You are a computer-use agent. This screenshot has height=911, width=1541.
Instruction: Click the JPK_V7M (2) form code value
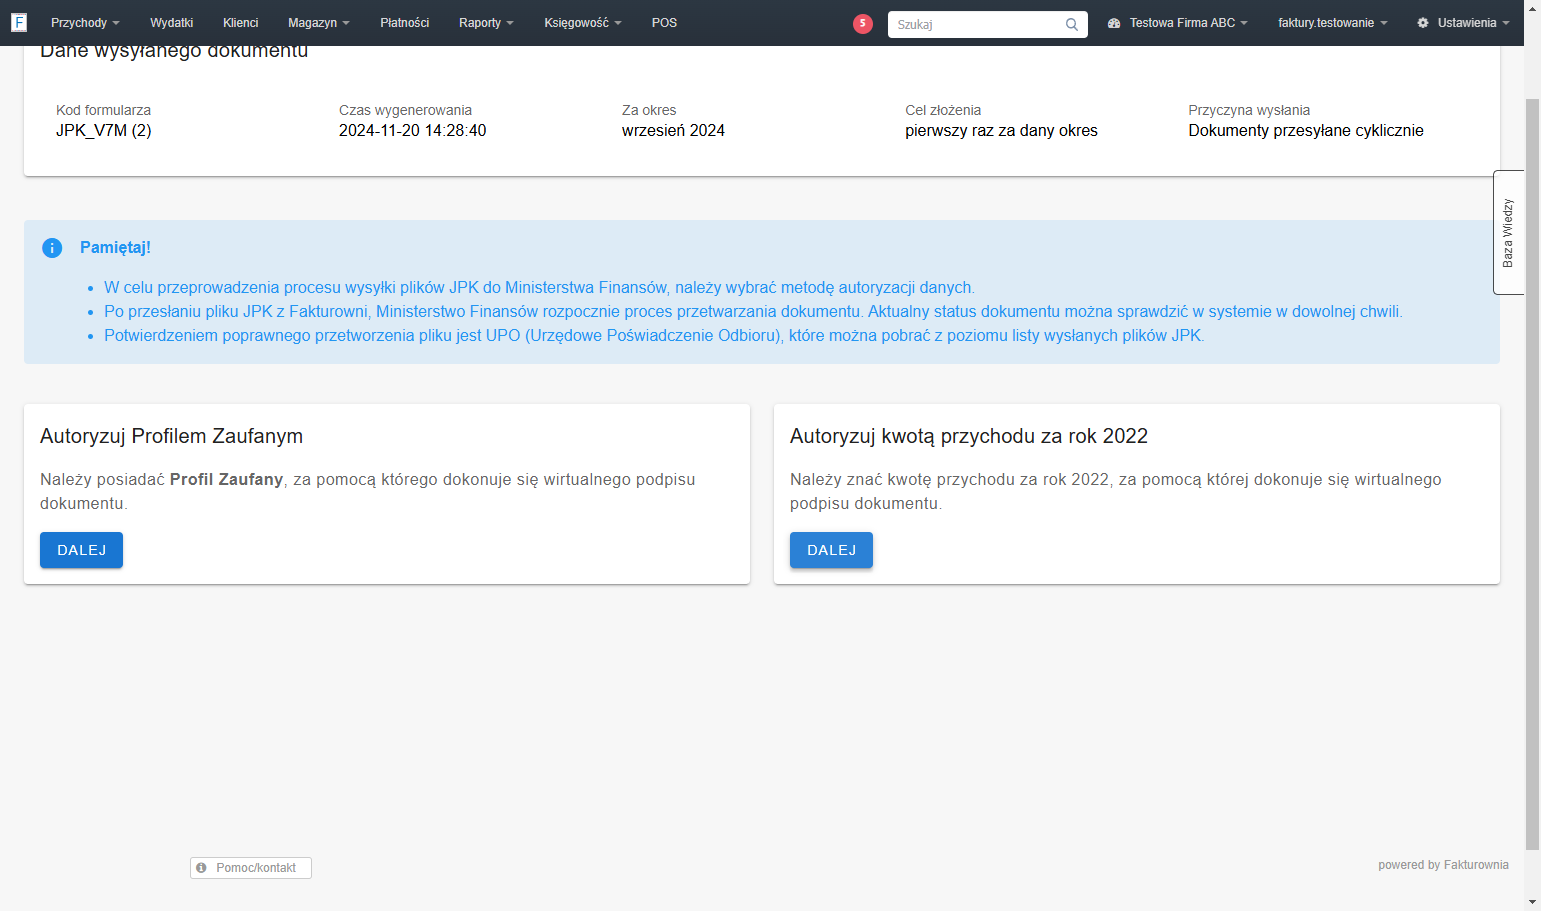[104, 131]
